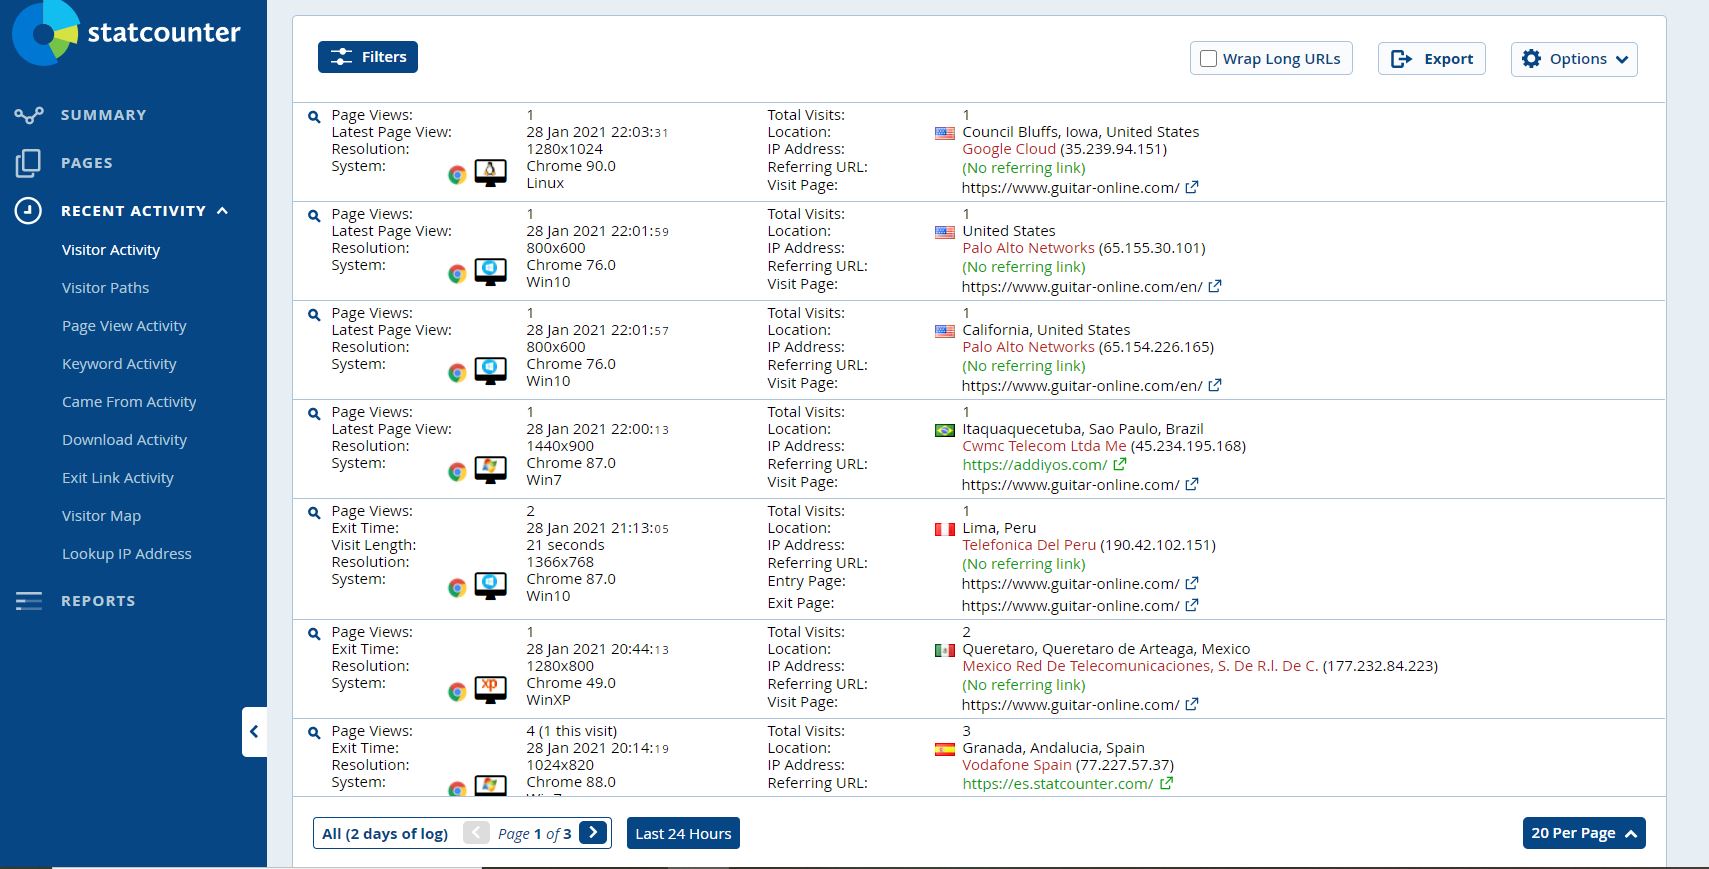This screenshot has width=1709, height=869.
Task: Magnify the 65.155.30.101 visitor entry
Action: (314, 216)
